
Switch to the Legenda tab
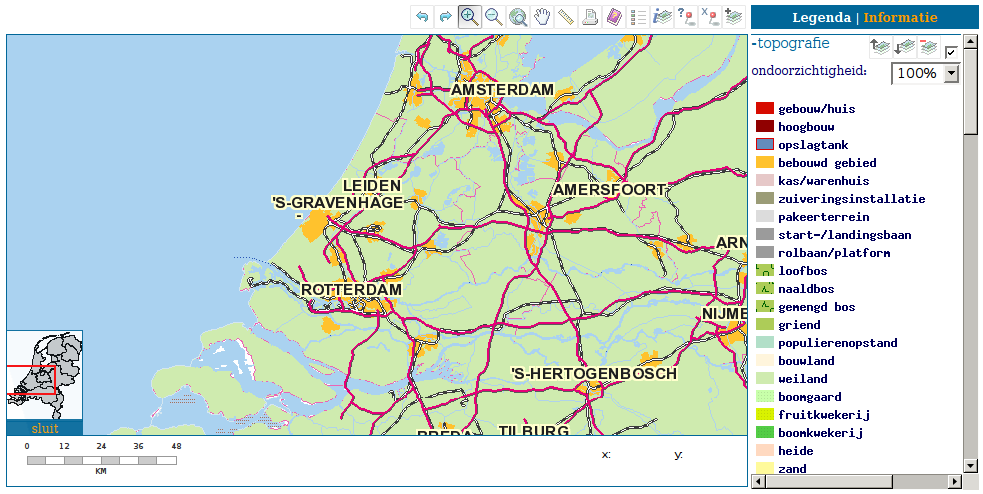coord(820,17)
